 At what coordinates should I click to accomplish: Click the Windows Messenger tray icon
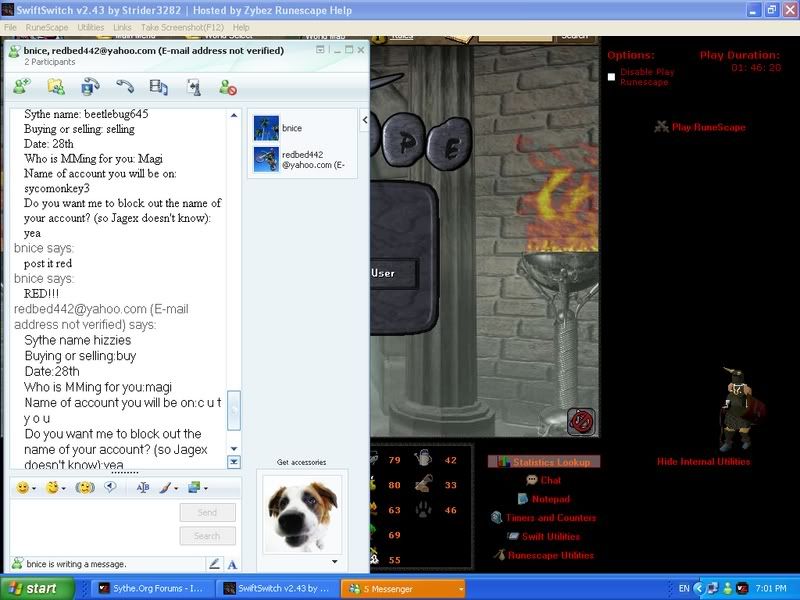point(727,588)
